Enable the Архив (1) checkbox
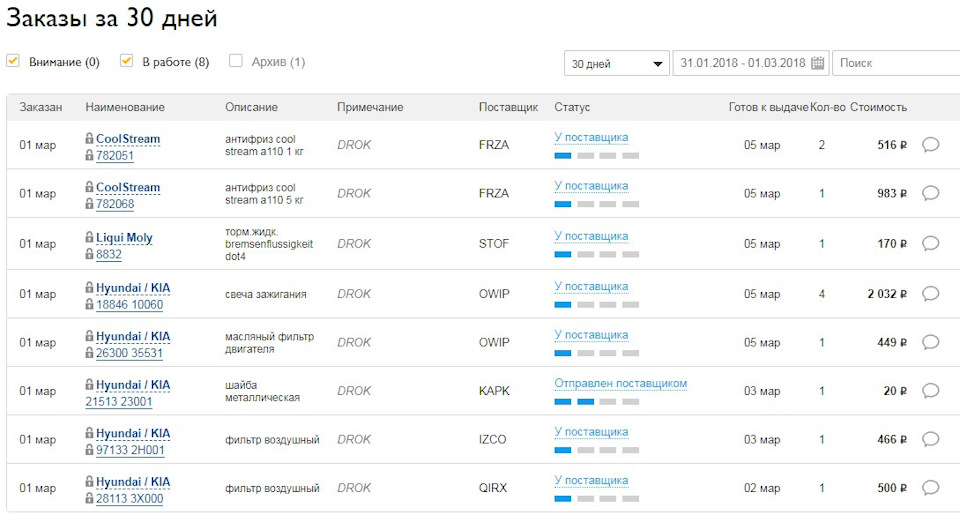This screenshot has width=960, height=530. (x=235, y=61)
